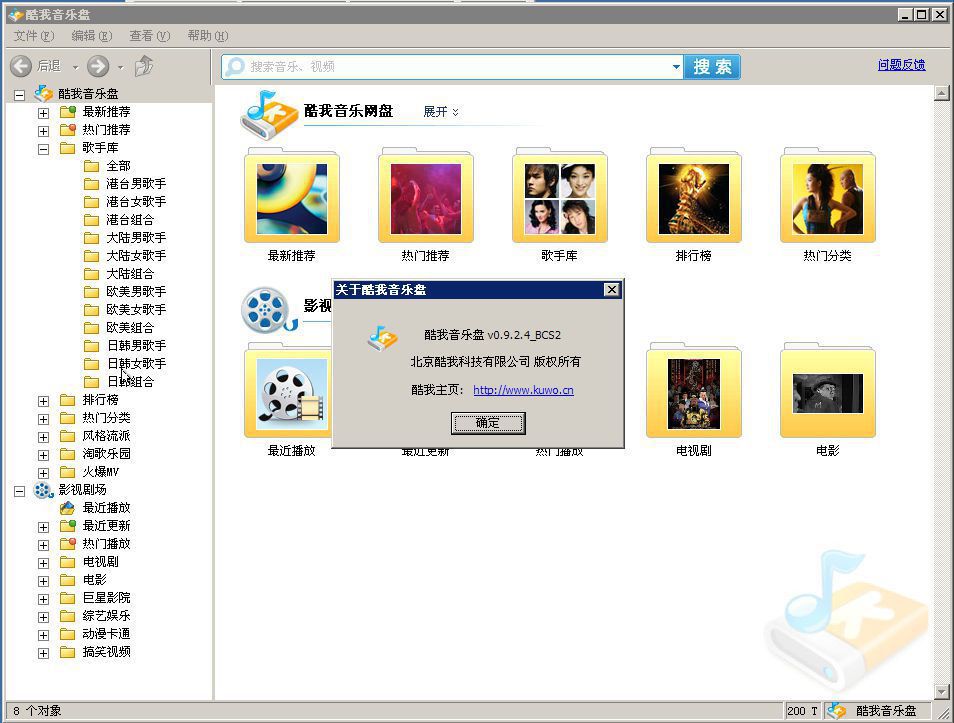Image resolution: width=954 pixels, height=723 pixels.
Task: Open the 查看 menu
Action: tap(150, 36)
